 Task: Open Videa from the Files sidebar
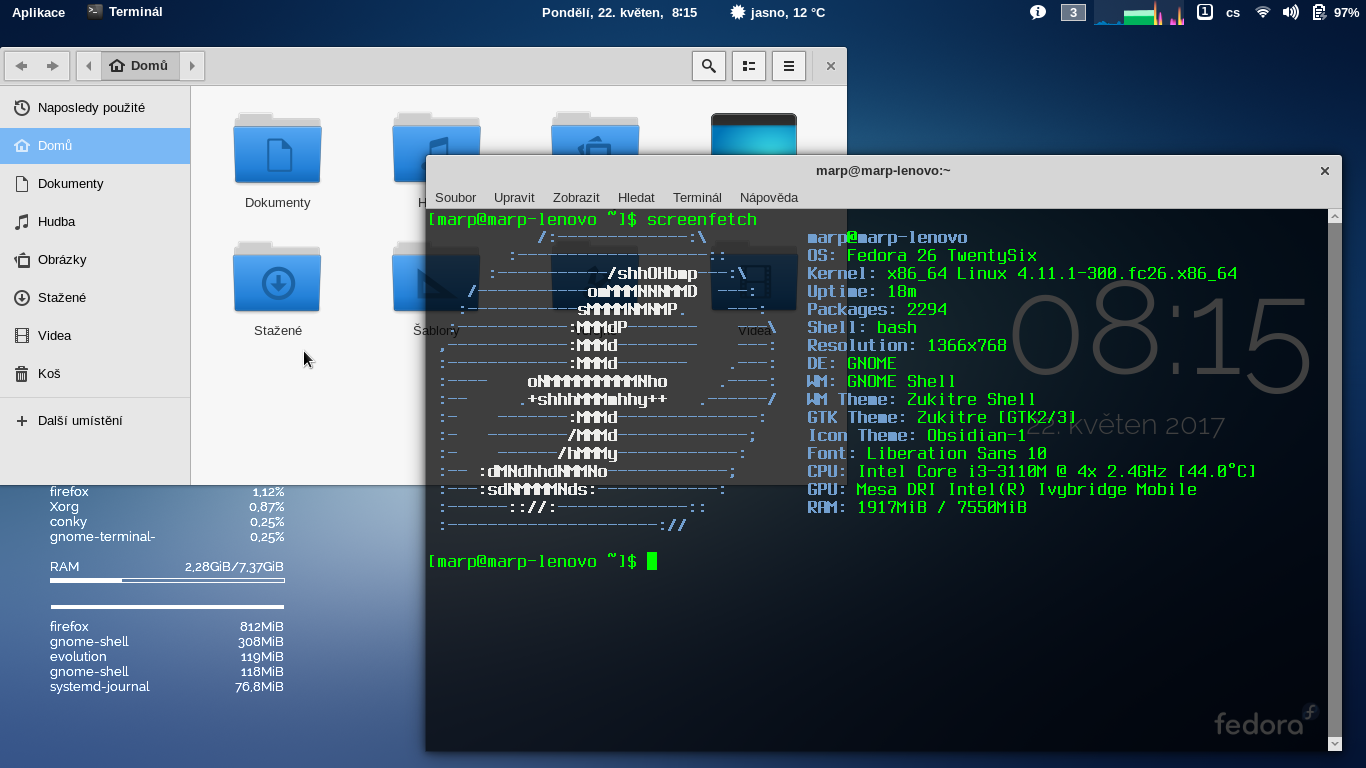pyautogui.click(x=95, y=335)
